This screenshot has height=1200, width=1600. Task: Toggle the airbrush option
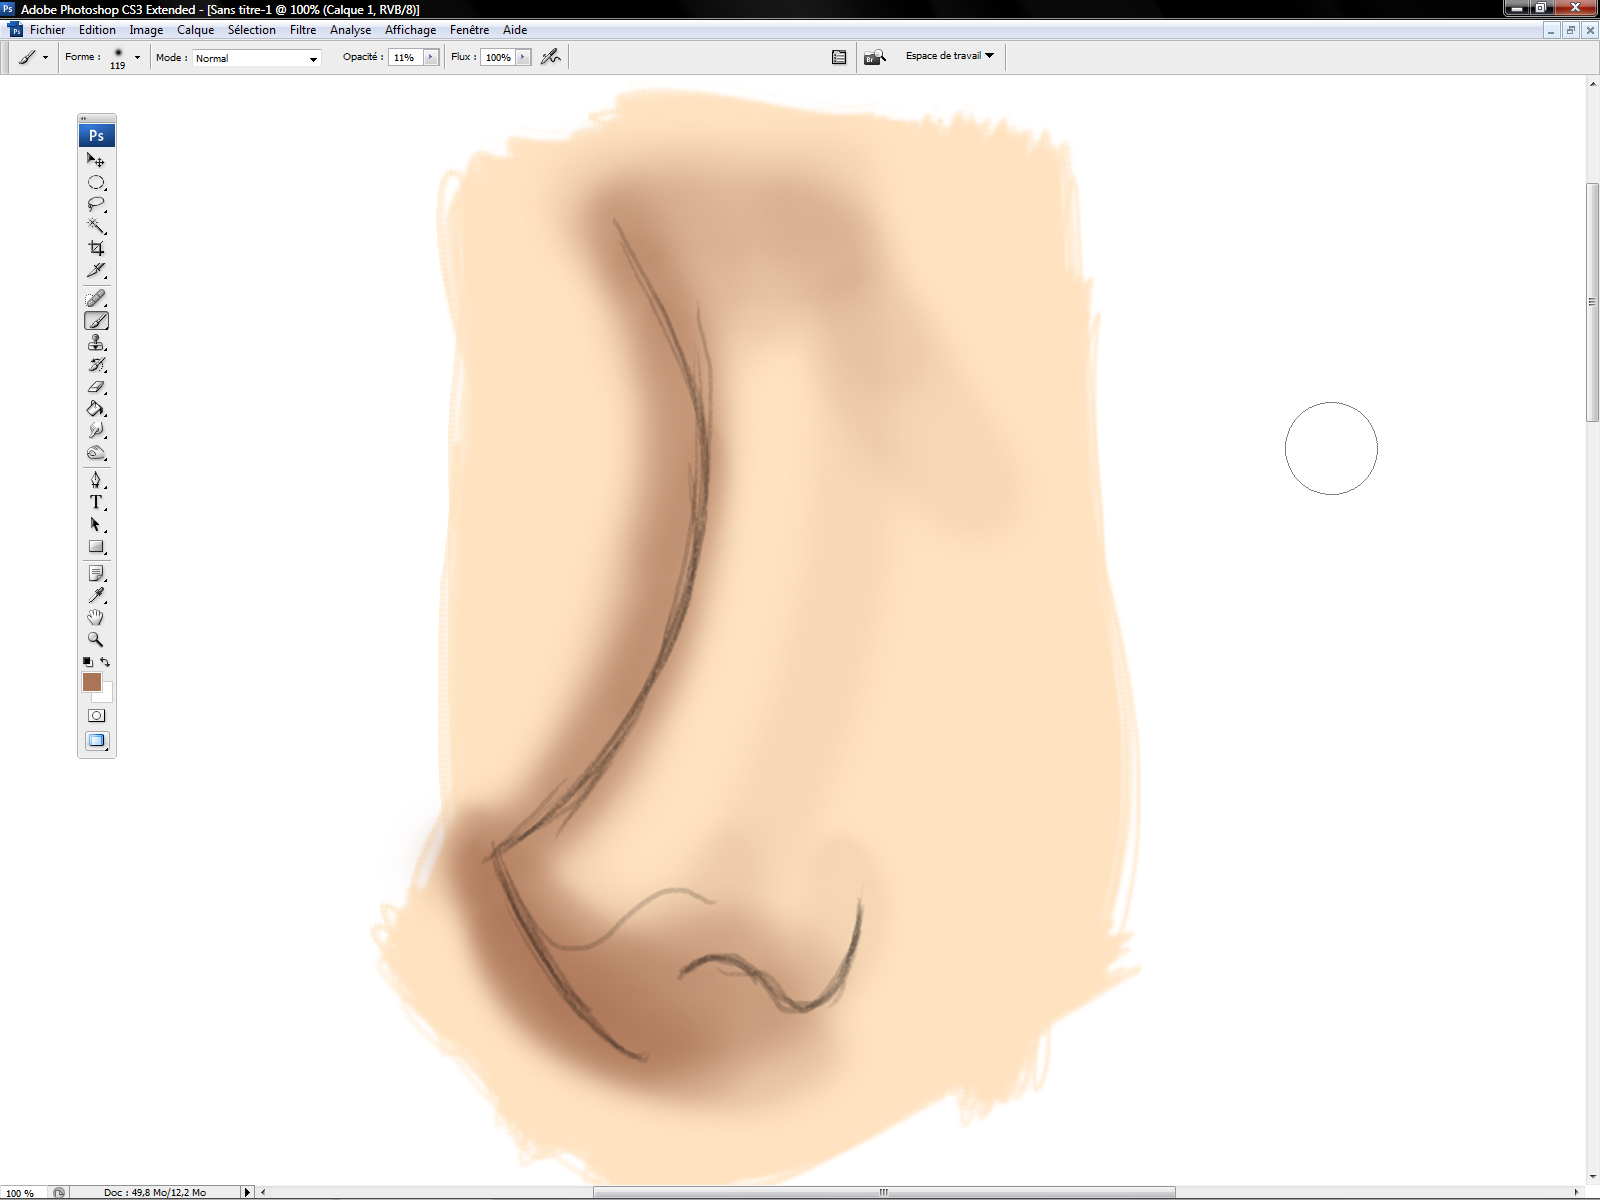(551, 57)
